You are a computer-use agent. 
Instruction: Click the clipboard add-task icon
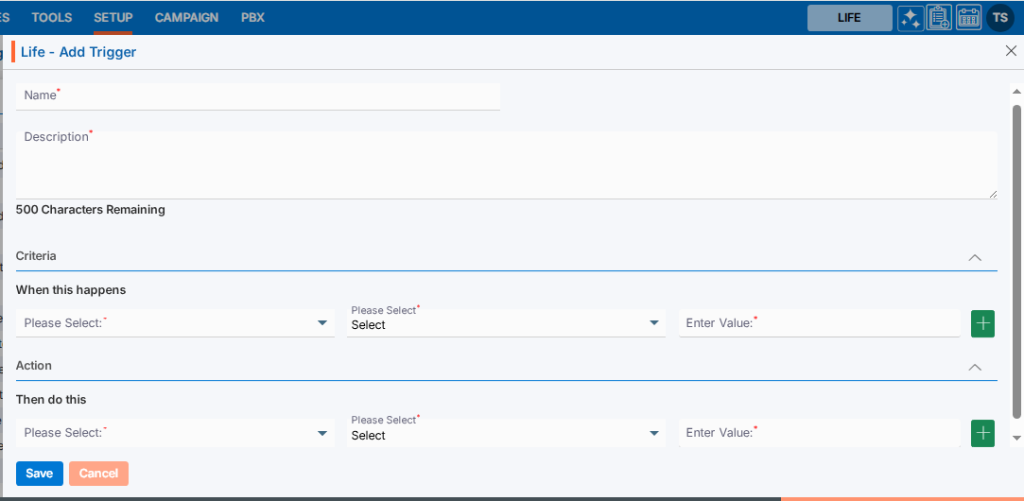939,18
